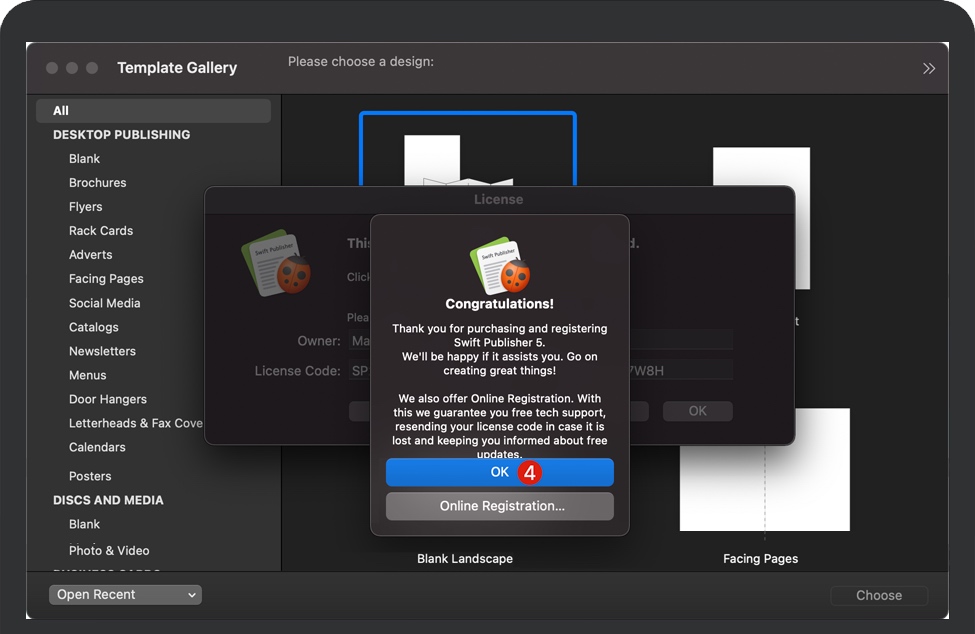Click the Swift Publisher icon in License window
The width and height of the screenshot is (975, 634).
tap(275, 263)
